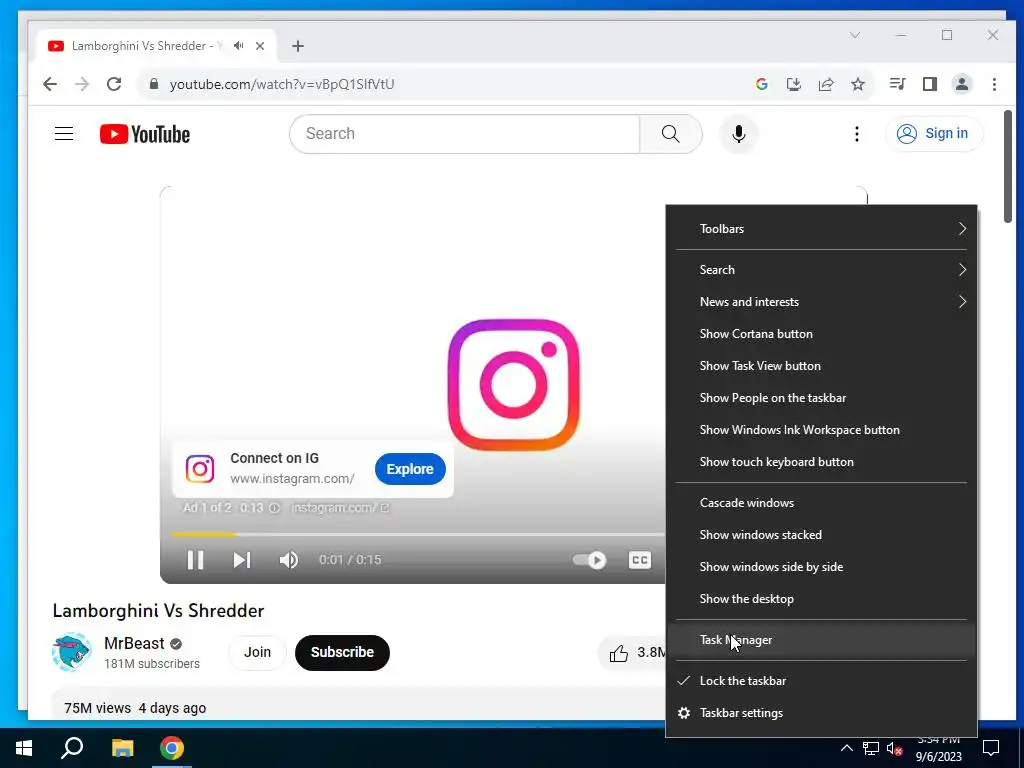The height and width of the screenshot is (768, 1024).
Task: Mute tab via speaker icon on tab
Action: [x=239, y=46]
